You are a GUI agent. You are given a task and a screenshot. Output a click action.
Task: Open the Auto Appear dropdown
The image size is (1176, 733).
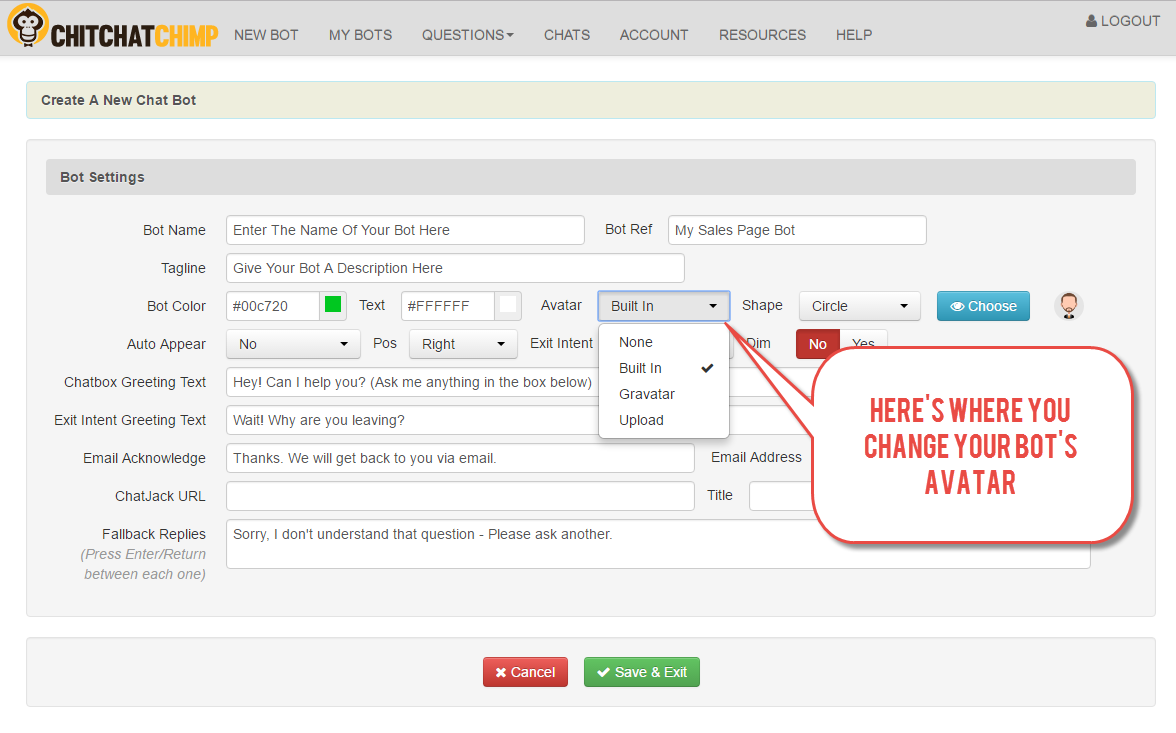click(x=293, y=344)
